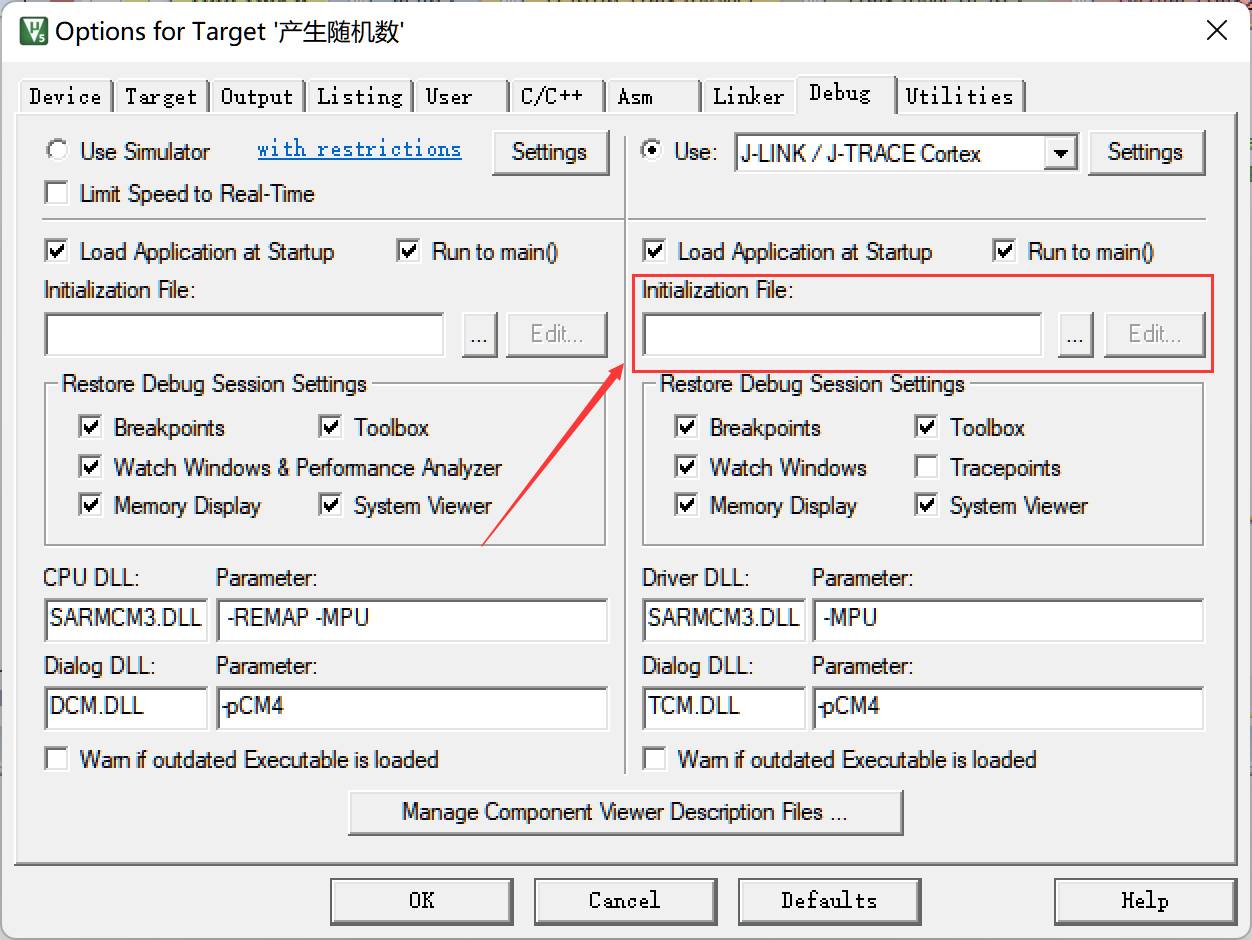
Task: Click the Keil uVision title bar icon
Action: click(x=34, y=31)
